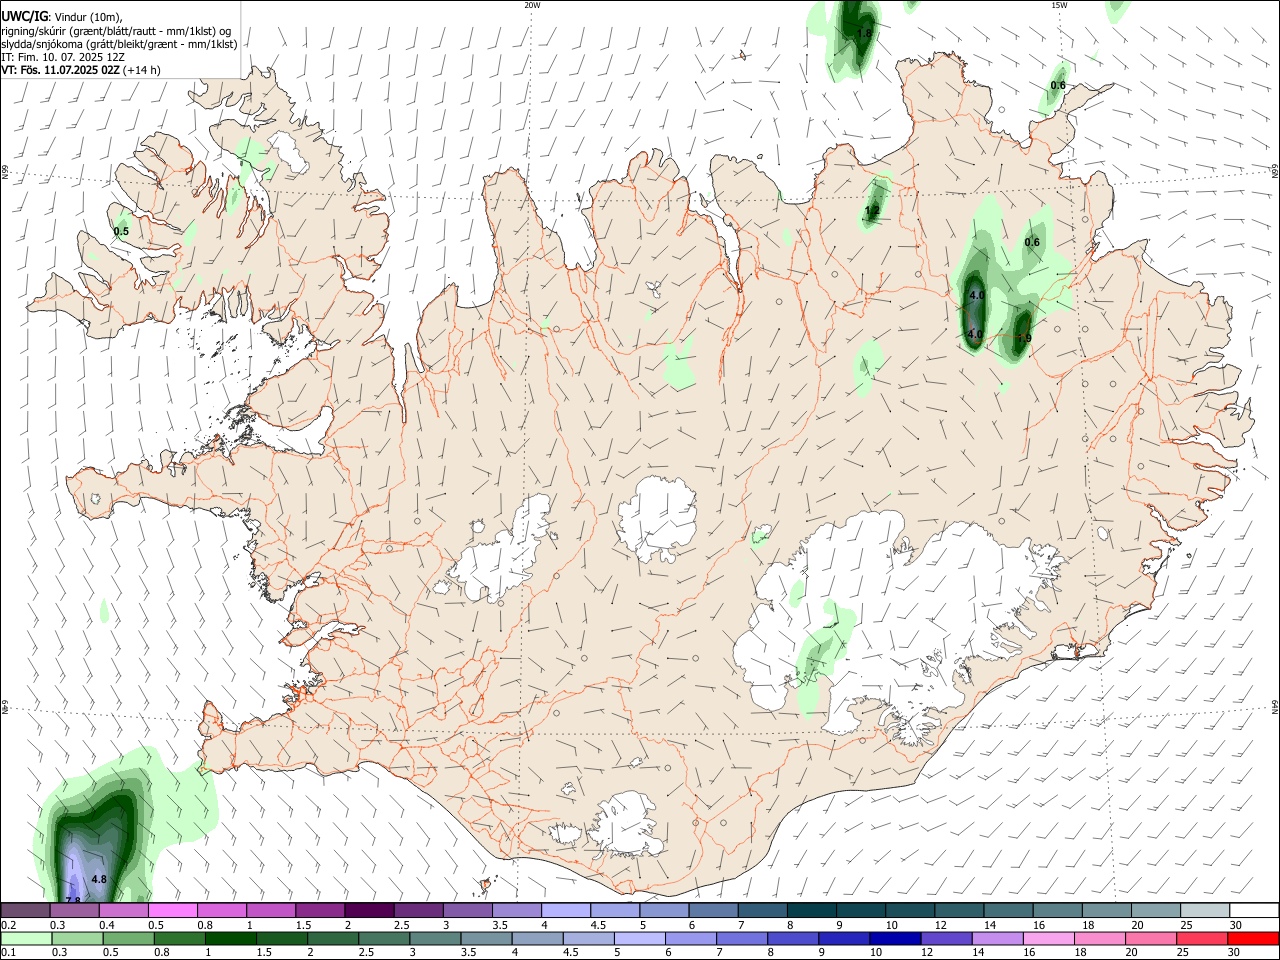1280x960 pixels.
Task: Click the (+14 h) forecast offset
Action: tap(143, 70)
